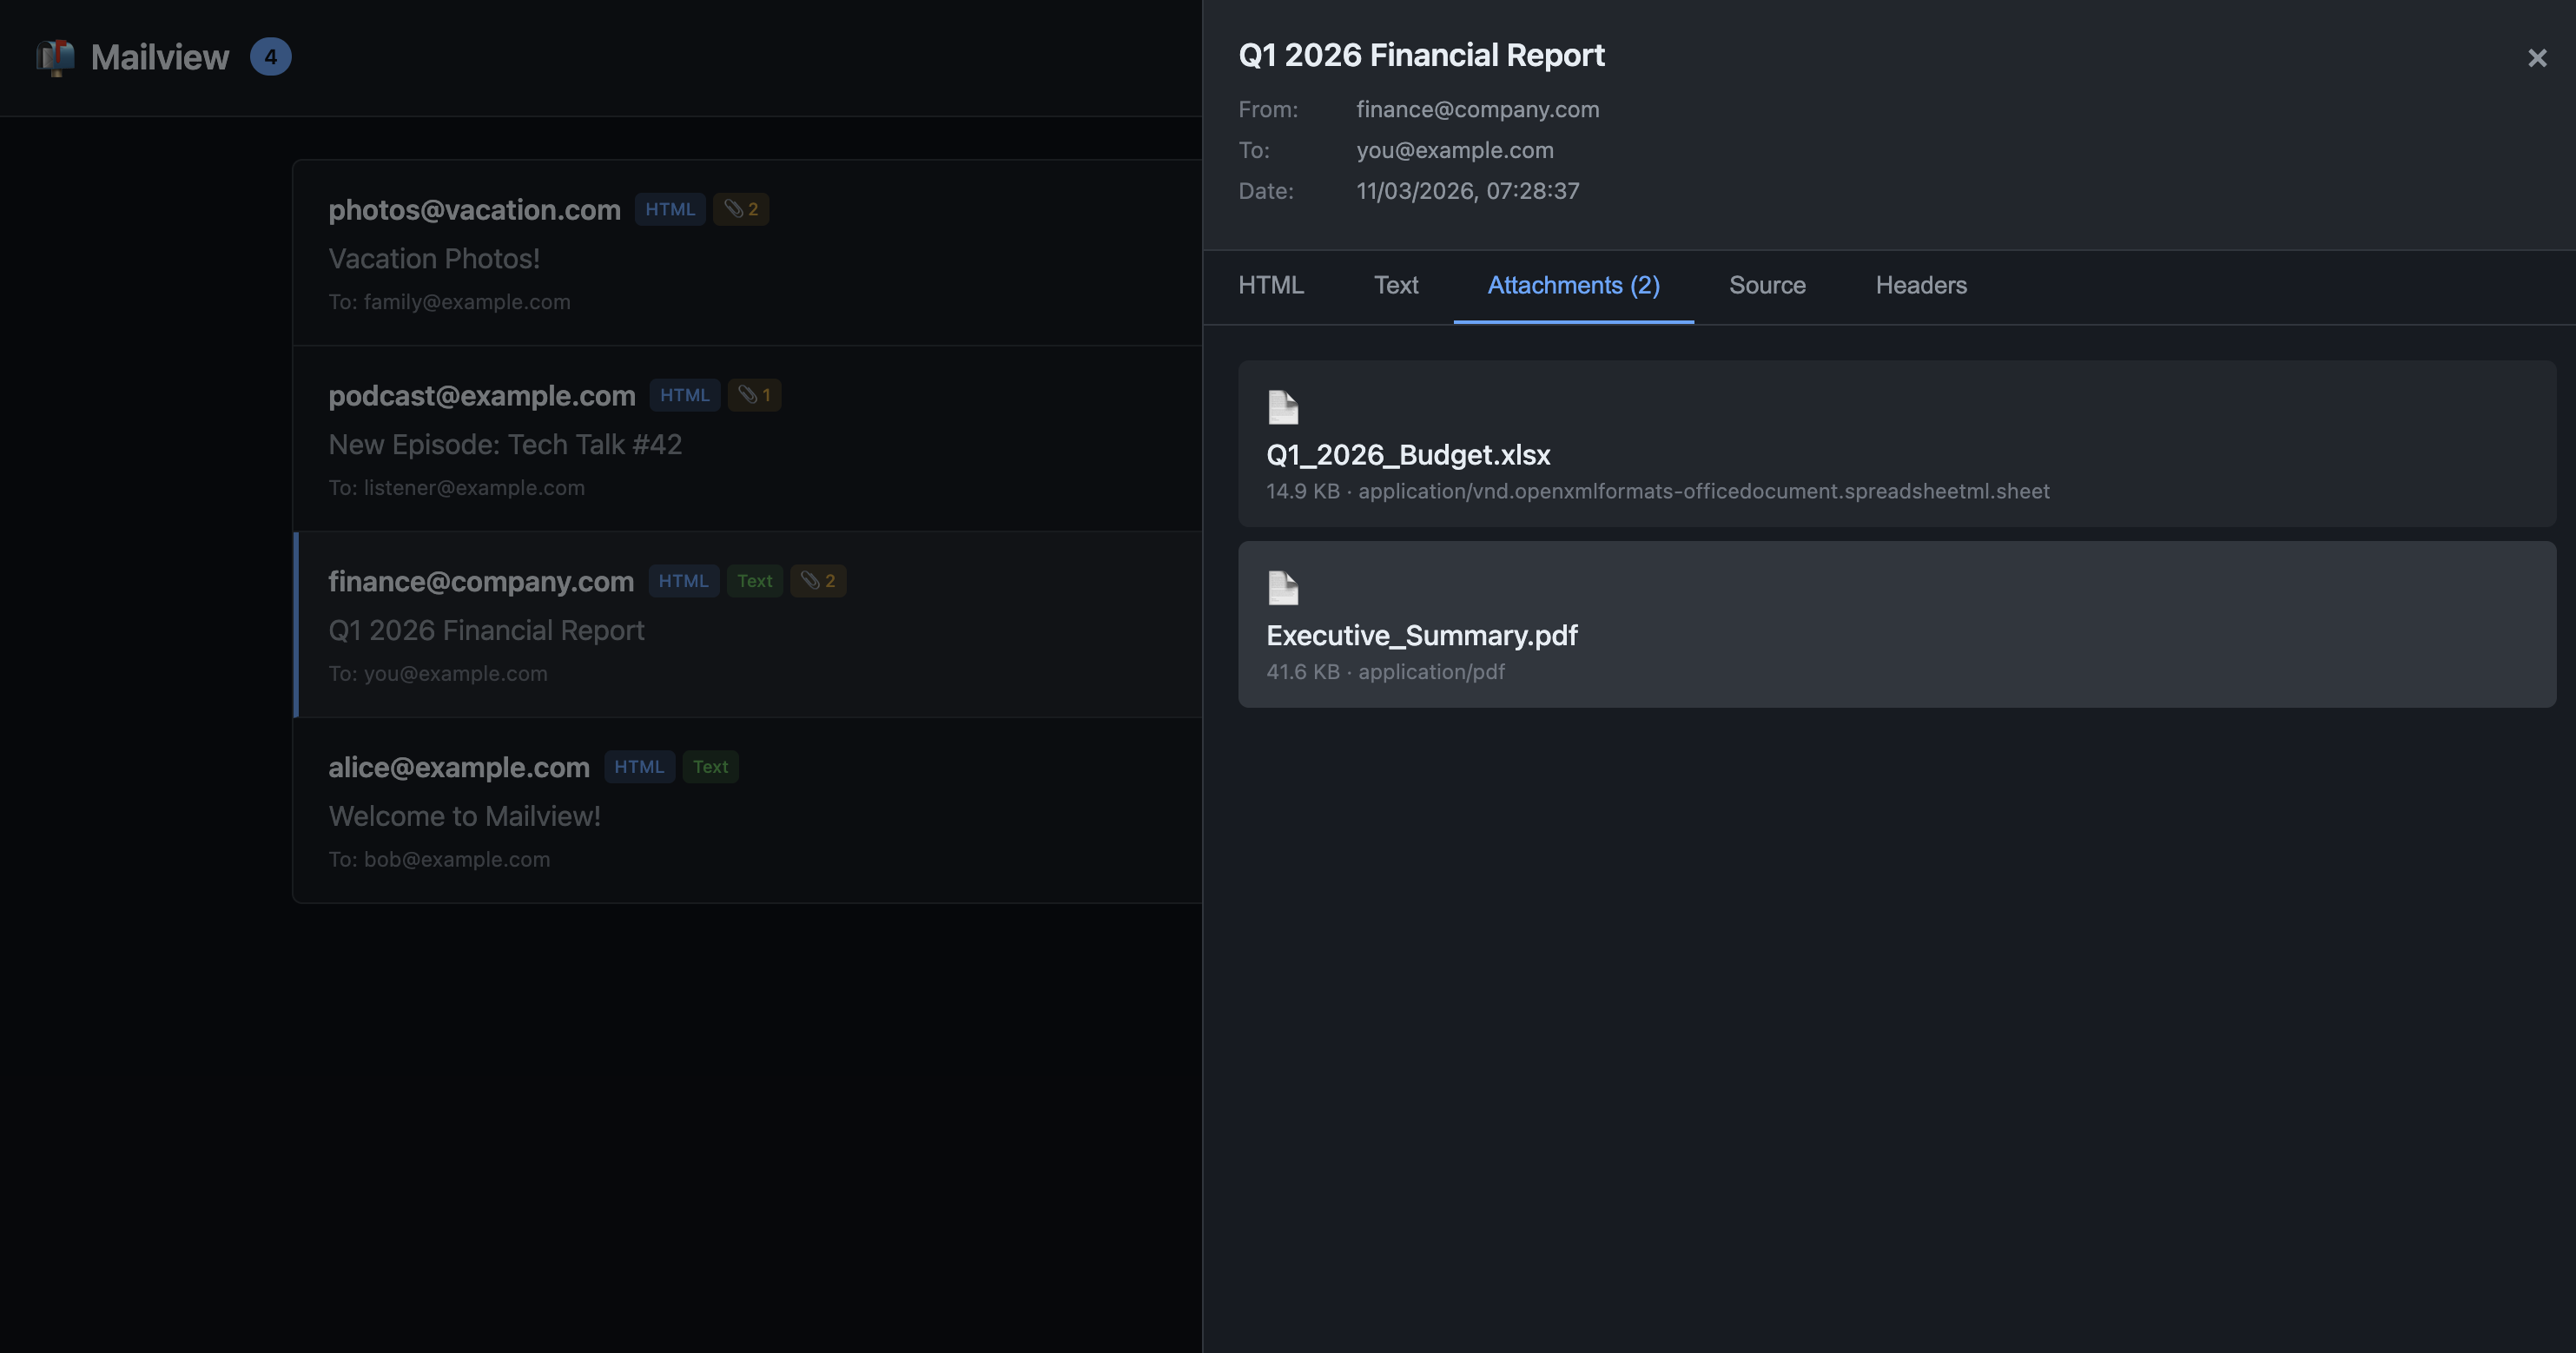2576x1353 pixels.
Task: Click sender finance@company.com in the list
Action: click(481, 582)
